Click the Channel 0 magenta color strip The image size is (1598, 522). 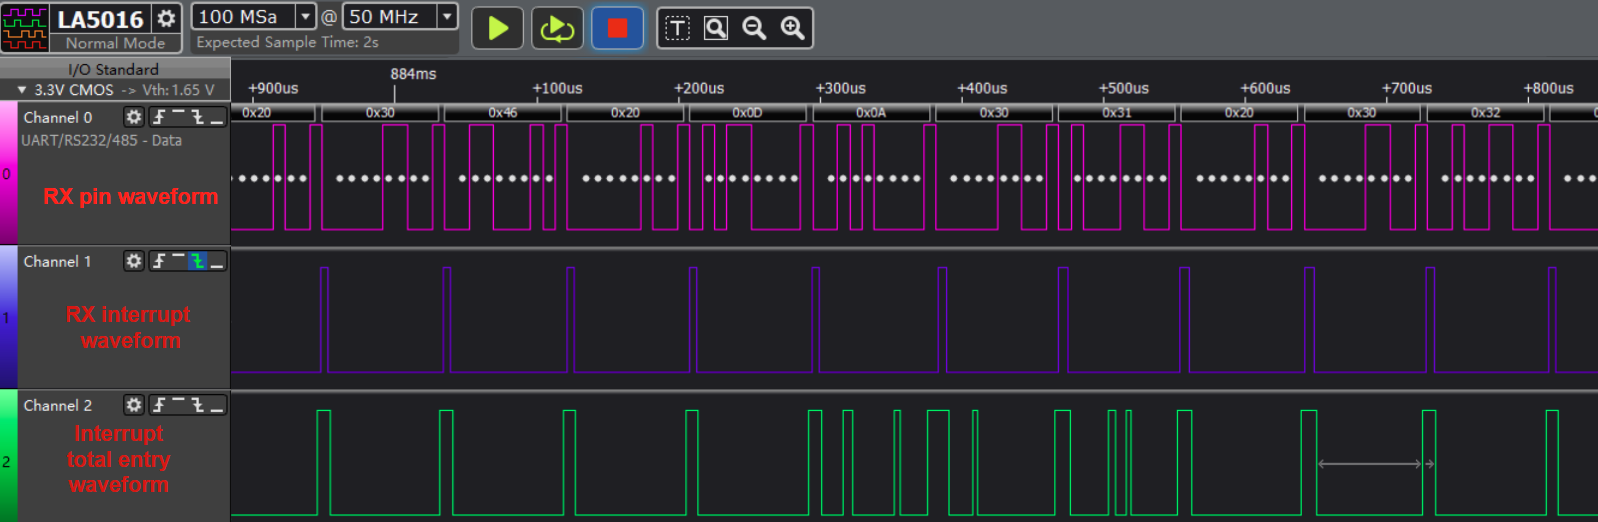coord(8,173)
